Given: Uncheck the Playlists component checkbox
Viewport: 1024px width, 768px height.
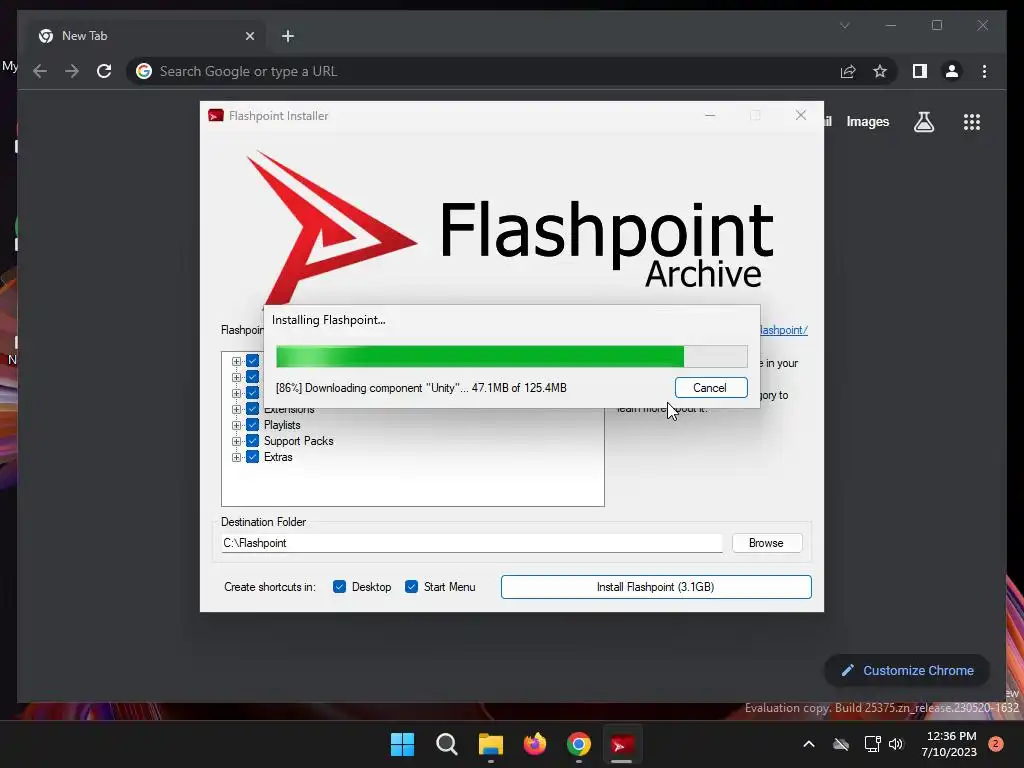Looking at the screenshot, I should click(x=253, y=424).
